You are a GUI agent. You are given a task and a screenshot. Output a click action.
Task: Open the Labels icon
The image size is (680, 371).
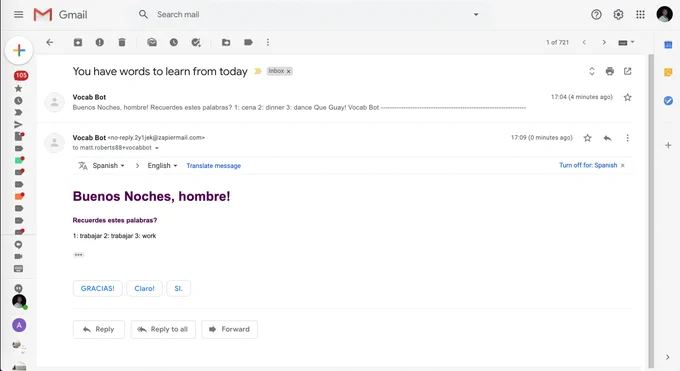248,42
